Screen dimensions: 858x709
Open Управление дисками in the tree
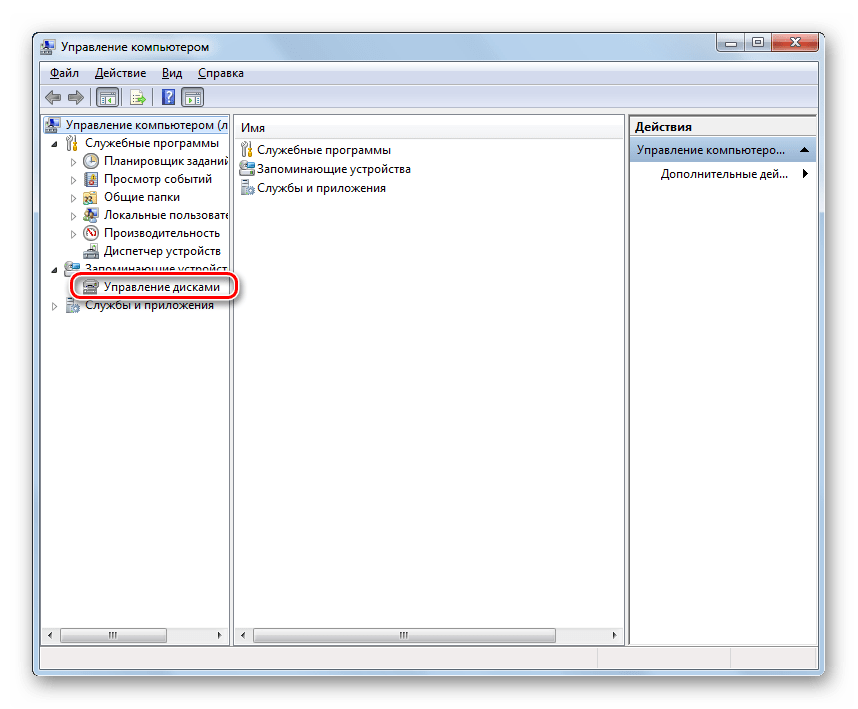click(161, 287)
